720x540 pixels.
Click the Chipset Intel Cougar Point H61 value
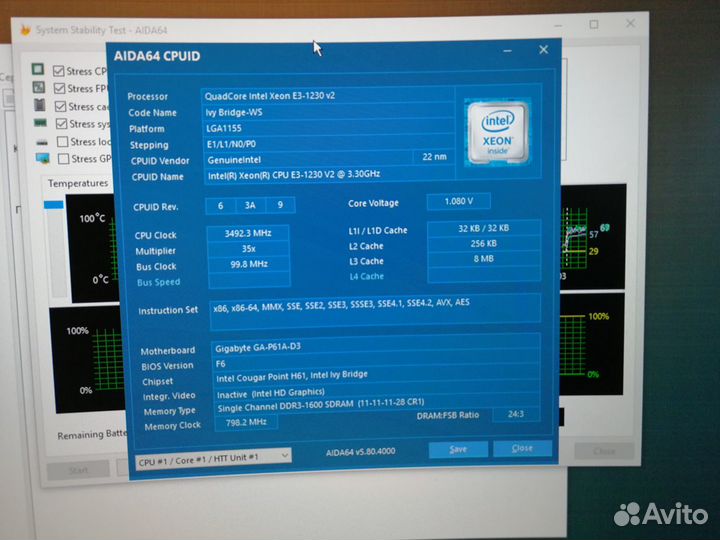pyautogui.click(x=376, y=376)
